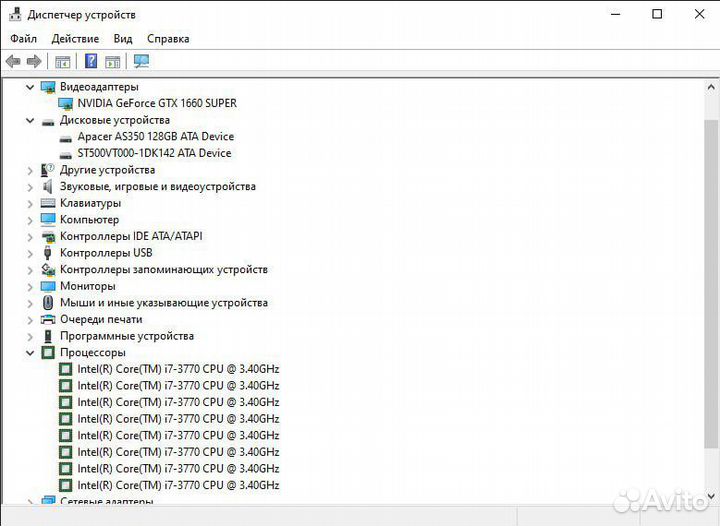The image size is (720, 526).
Task: Collapse the Дисковые устройства category
Action: [x=30, y=120]
